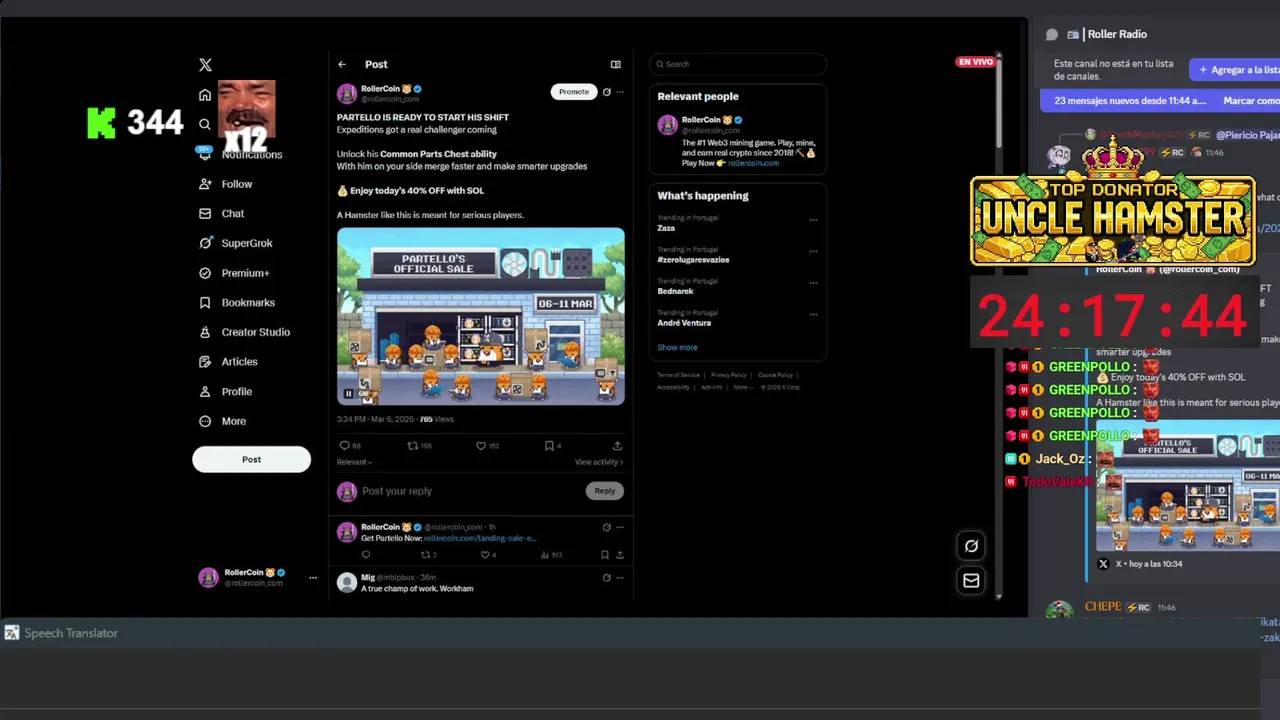Open the Partello's Official Sale image
This screenshot has width=1280, height=720.
tap(481, 316)
